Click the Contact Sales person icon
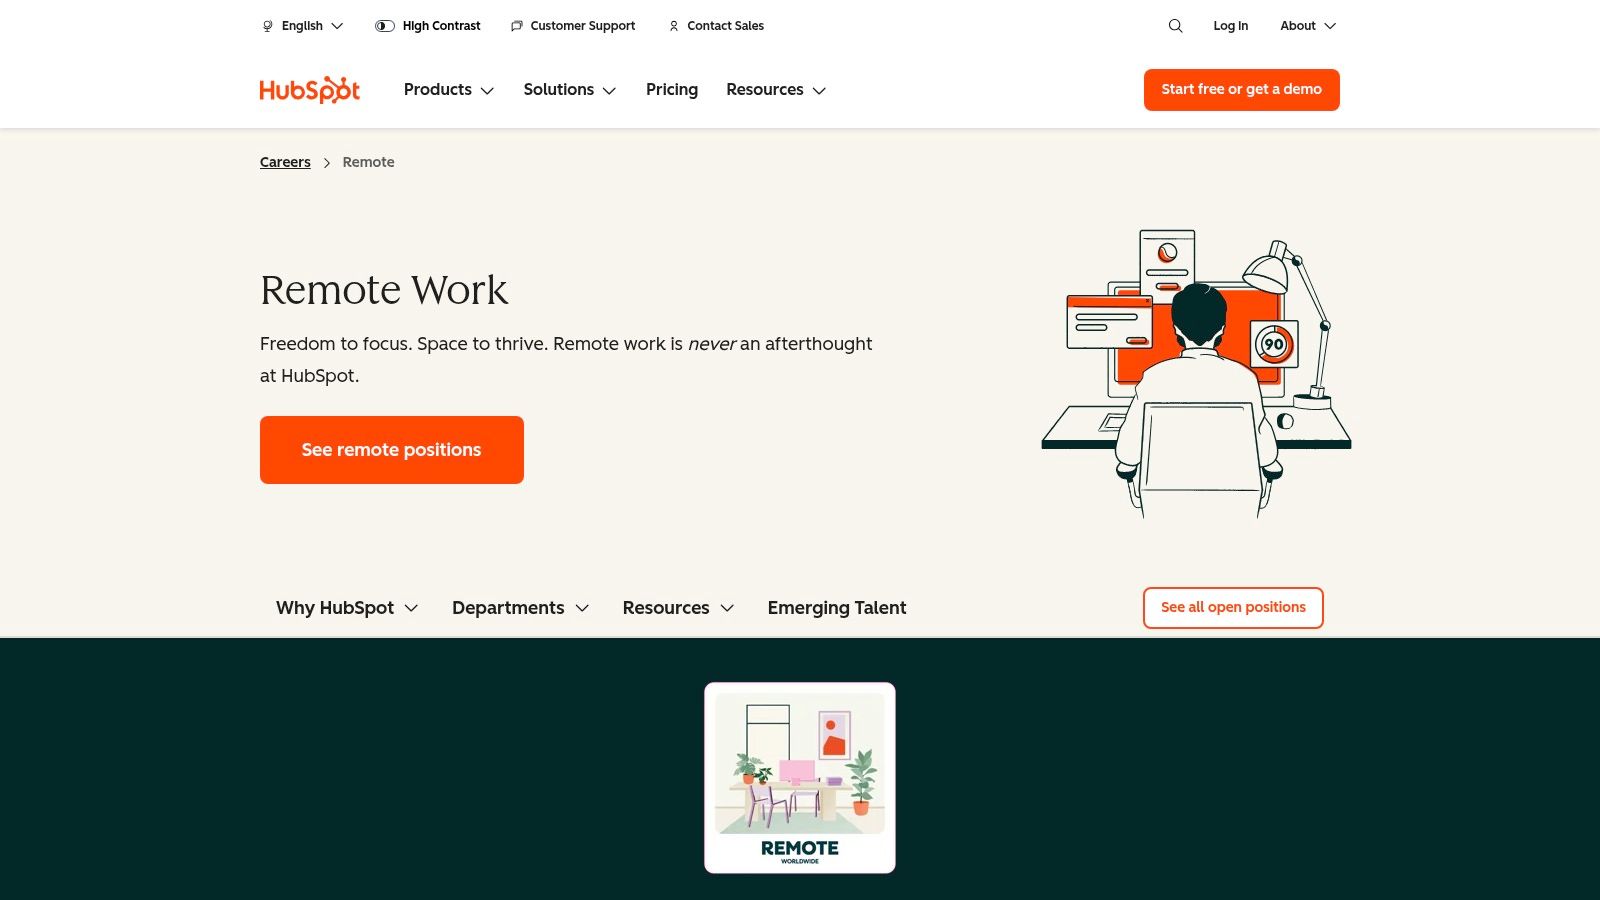This screenshot has width=1600, height=900. (x=674, y=26)
